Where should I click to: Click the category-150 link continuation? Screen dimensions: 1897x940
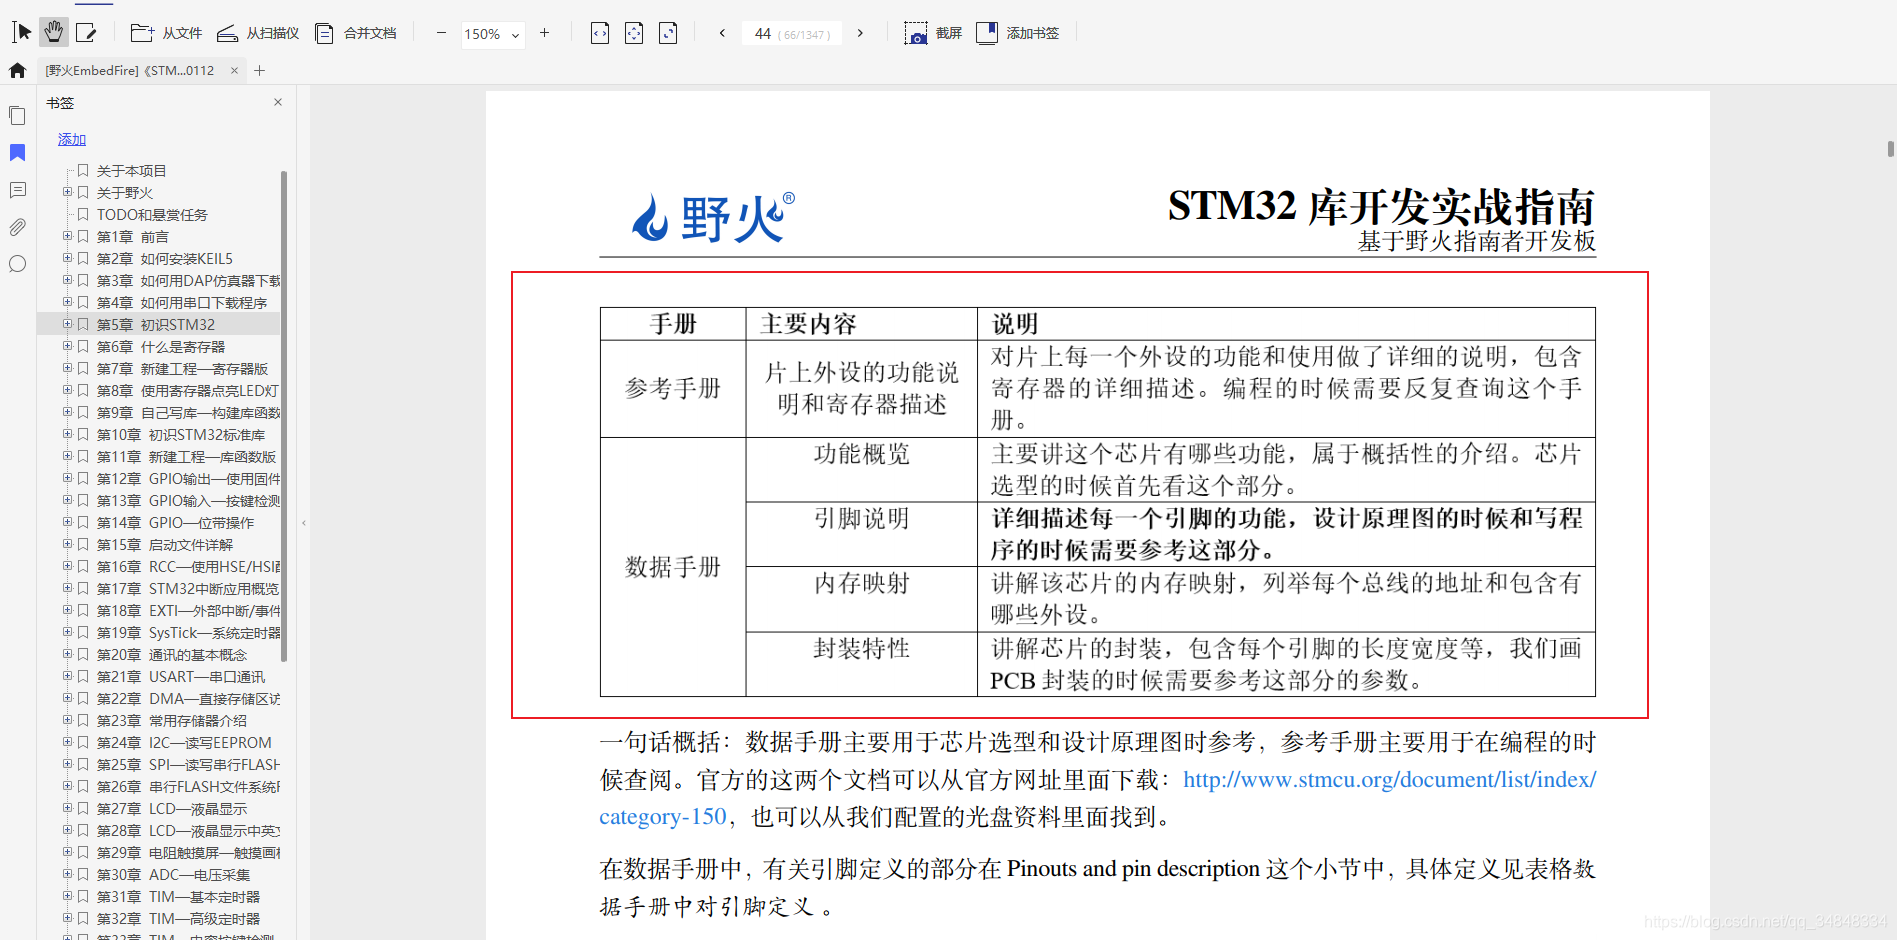[663, 816]
